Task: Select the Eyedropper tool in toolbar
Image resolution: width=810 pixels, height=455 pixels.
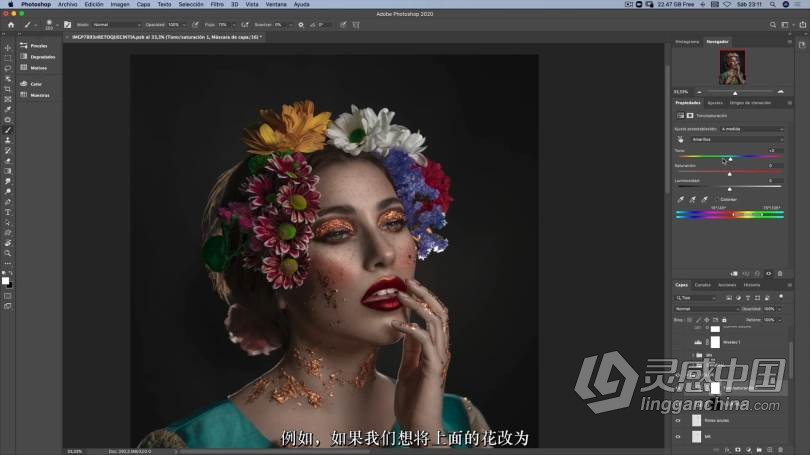Action: pyautogui.click(x=8, y=109)
